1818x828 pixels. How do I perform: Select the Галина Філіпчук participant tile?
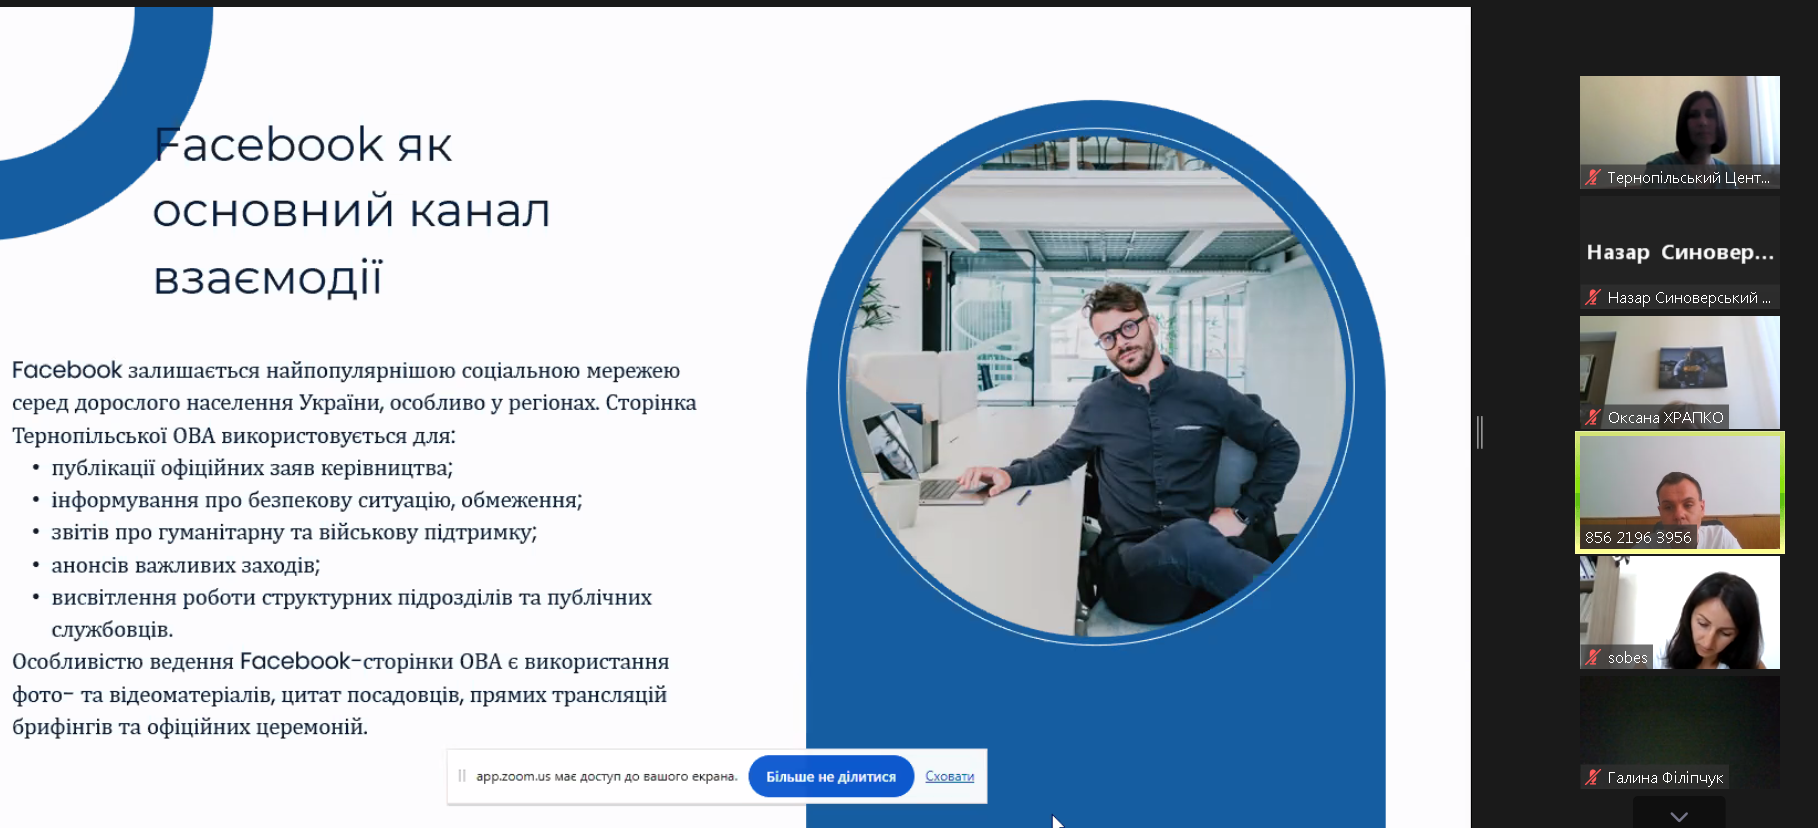pos(1680,732)
